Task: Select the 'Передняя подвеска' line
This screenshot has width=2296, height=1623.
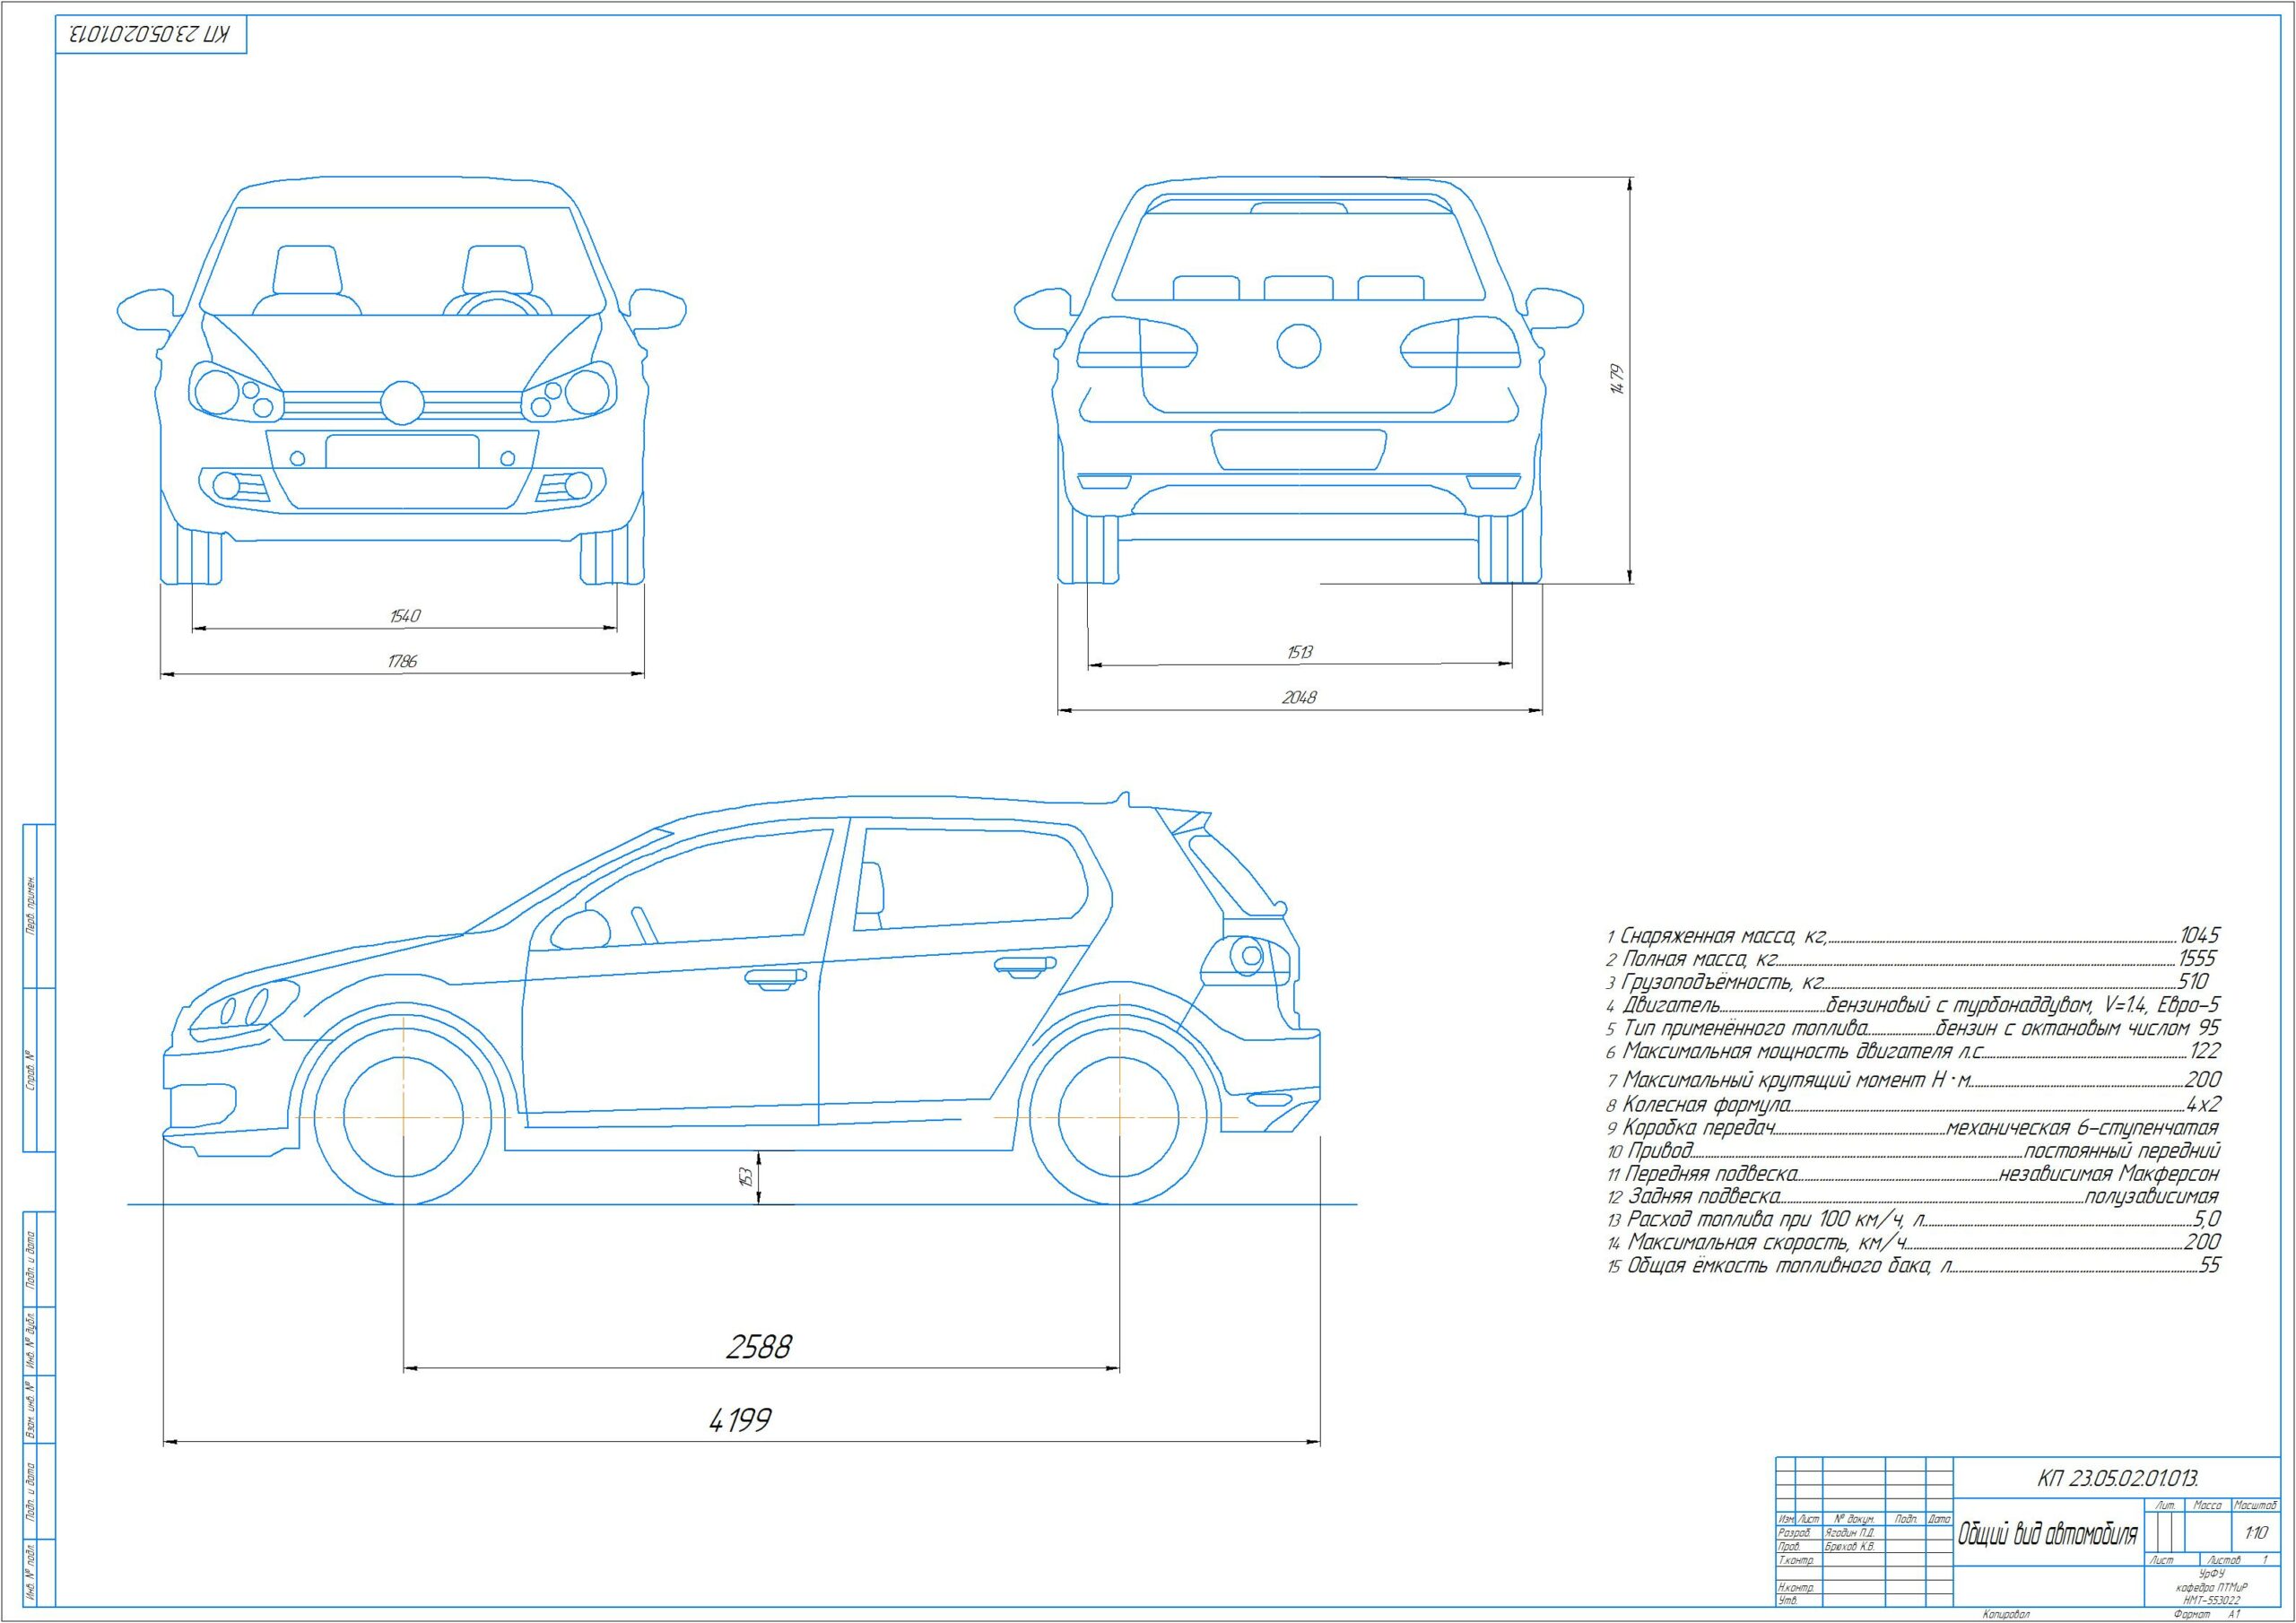Action: pyautogui.click(x=1913, y=1174)
